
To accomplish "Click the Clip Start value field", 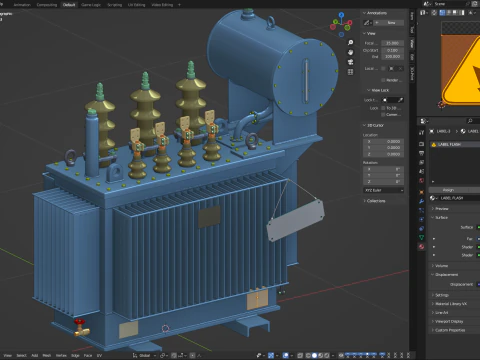I will (x=393, y=50).
